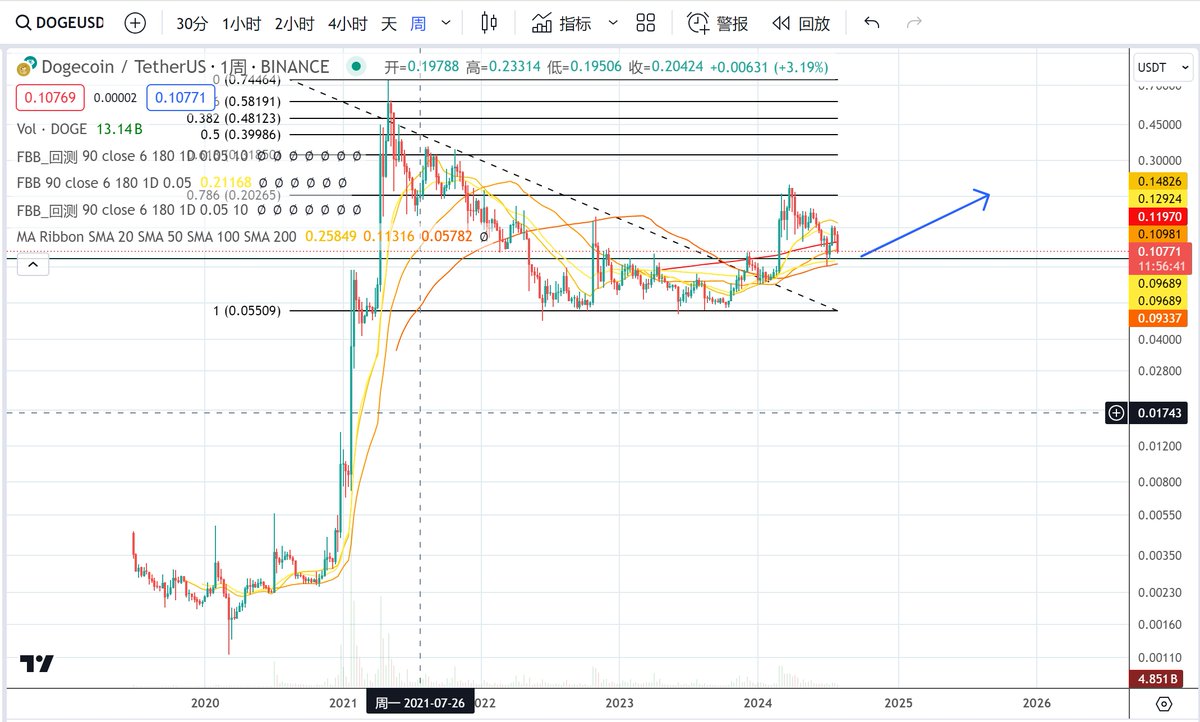Click the 0.09337 orange price tag
Image resolution: width=1200 pixels, height=722 pixels.
tap(1158, 318)
